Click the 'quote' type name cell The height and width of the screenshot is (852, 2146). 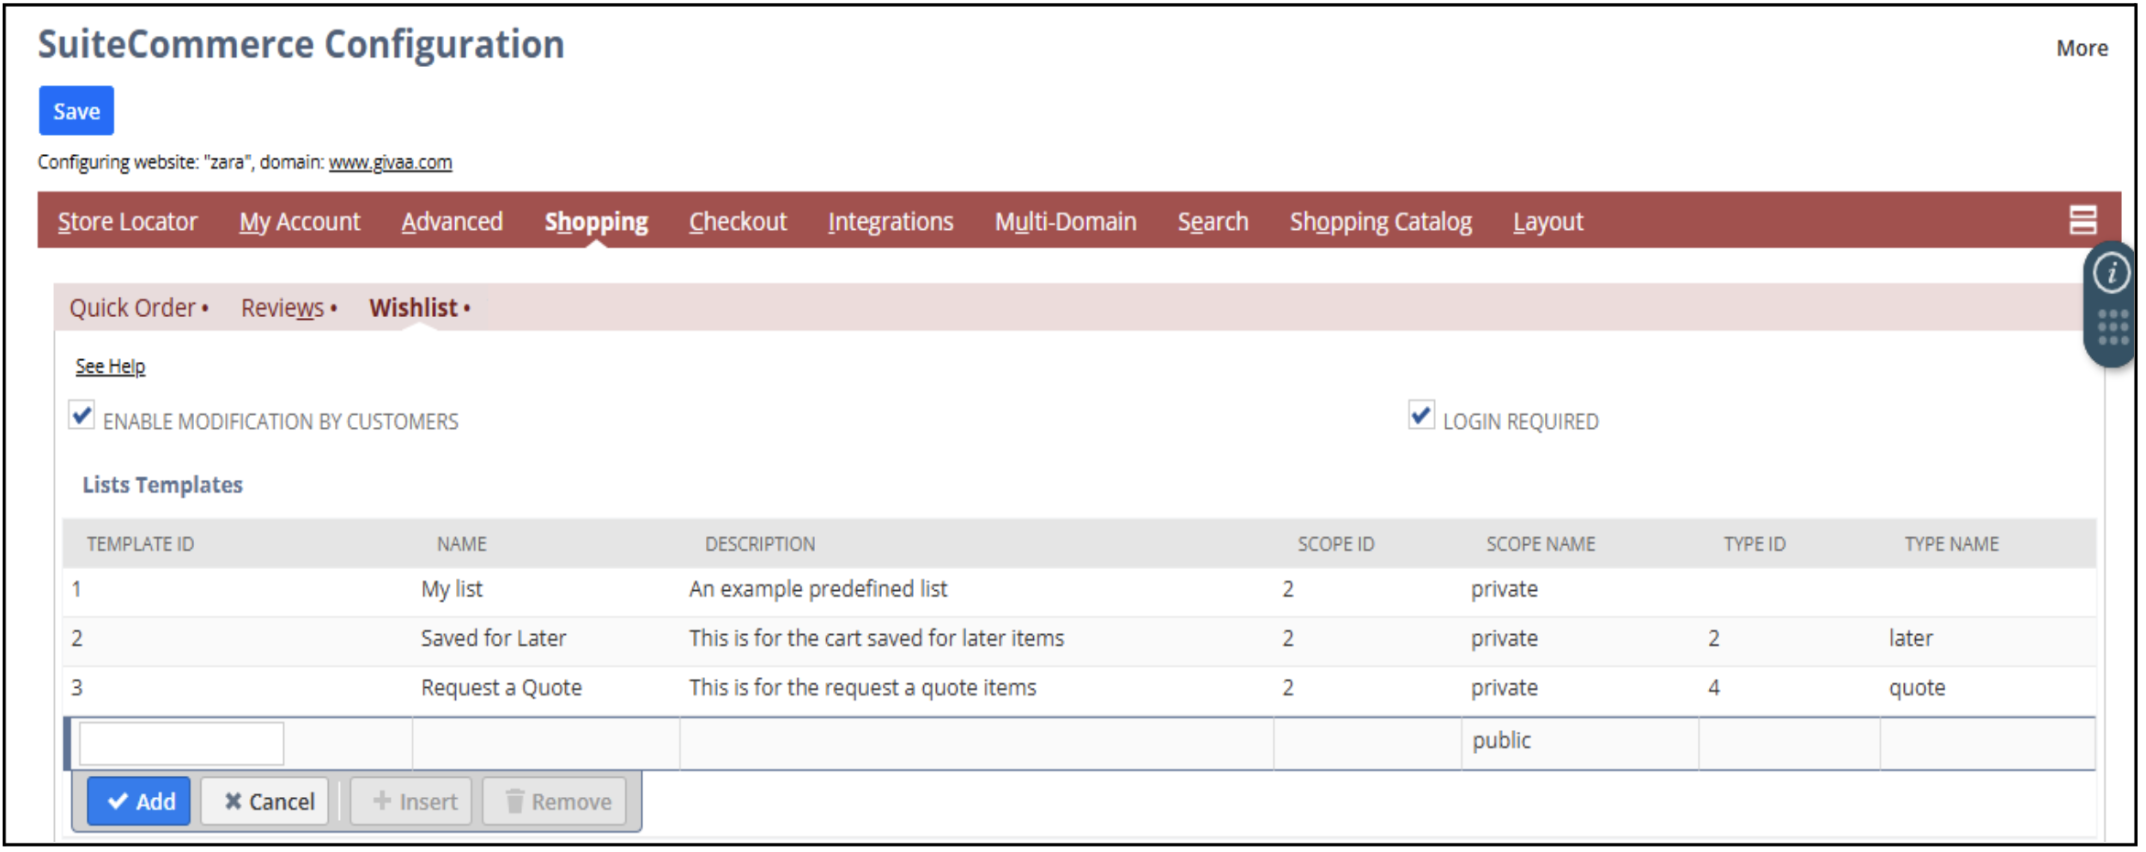[x=1917, y=688]
